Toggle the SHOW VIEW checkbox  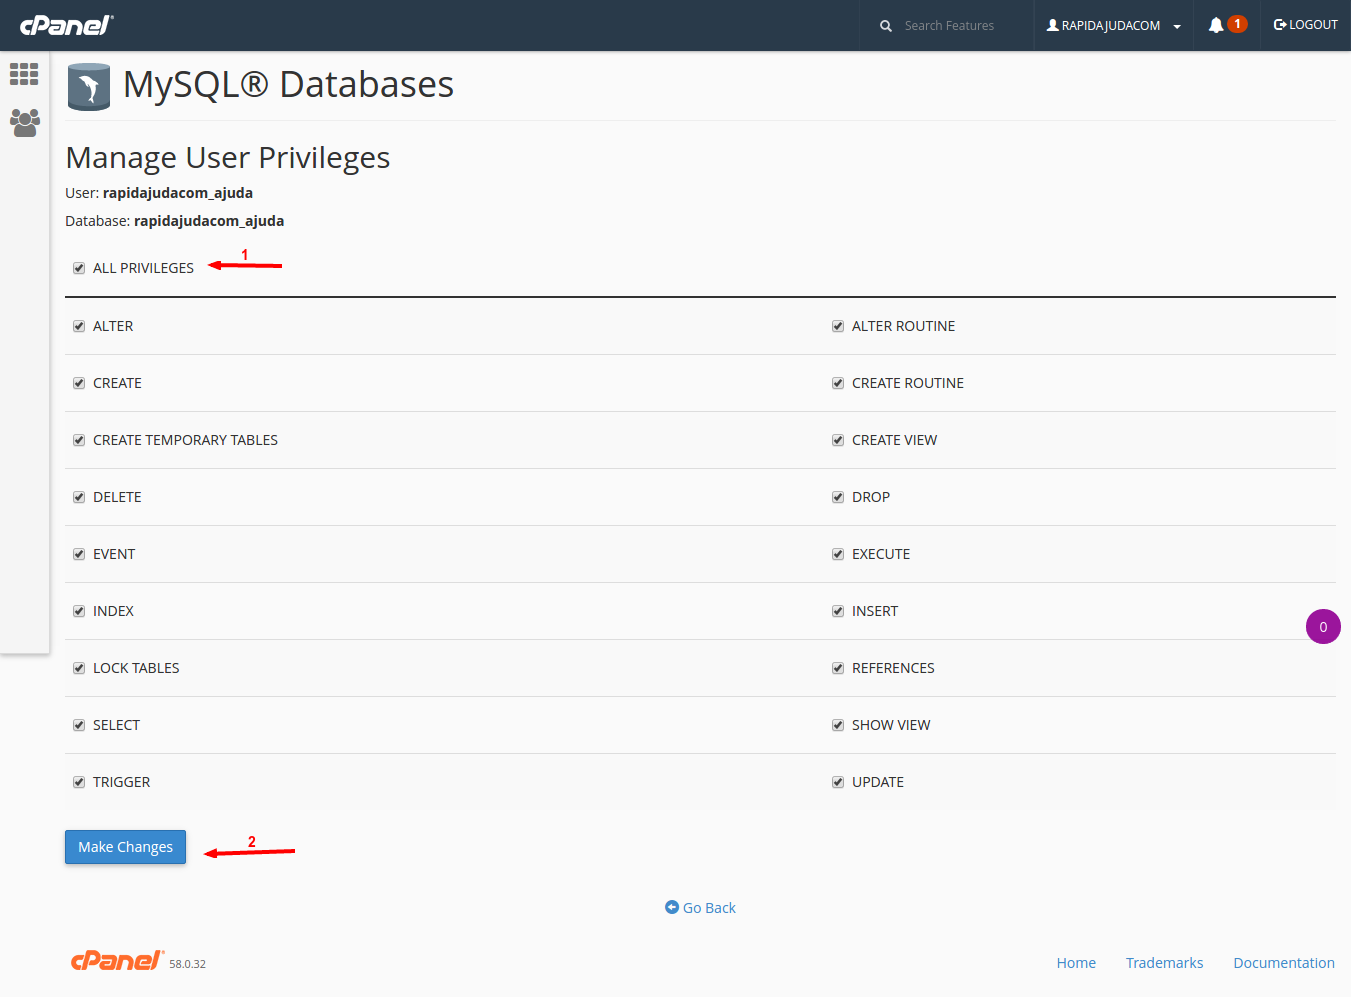(837, 724)
